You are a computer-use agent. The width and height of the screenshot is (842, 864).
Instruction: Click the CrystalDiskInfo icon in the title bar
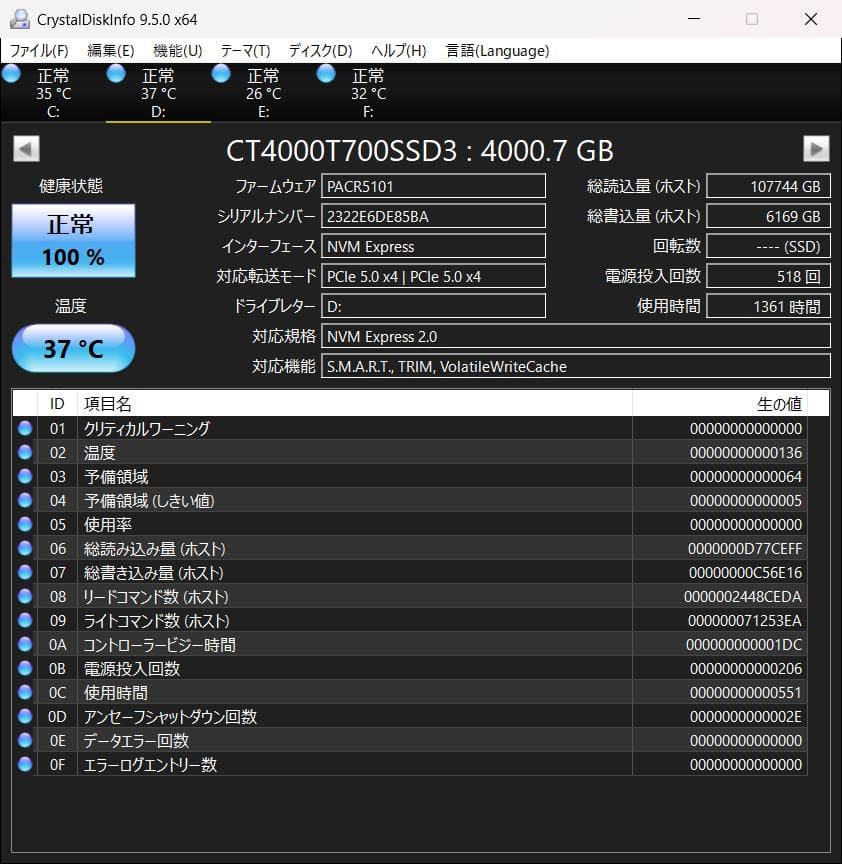(18, 18)
